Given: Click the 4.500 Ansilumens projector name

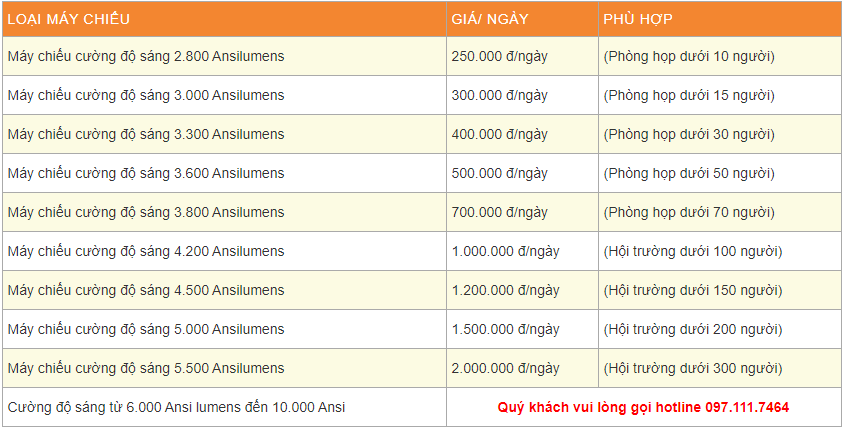Looking at the screenshot, I should point(146,290).
